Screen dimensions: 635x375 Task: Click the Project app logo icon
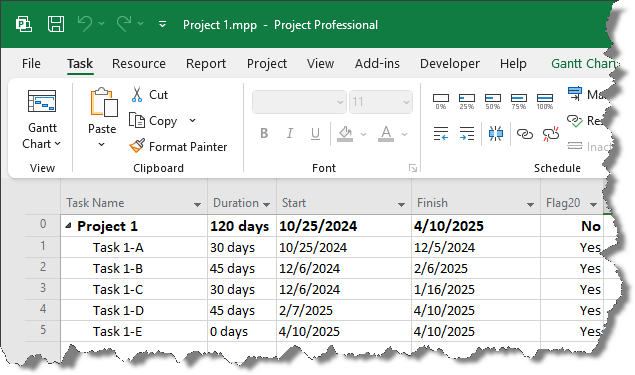[x=23, y=24]
